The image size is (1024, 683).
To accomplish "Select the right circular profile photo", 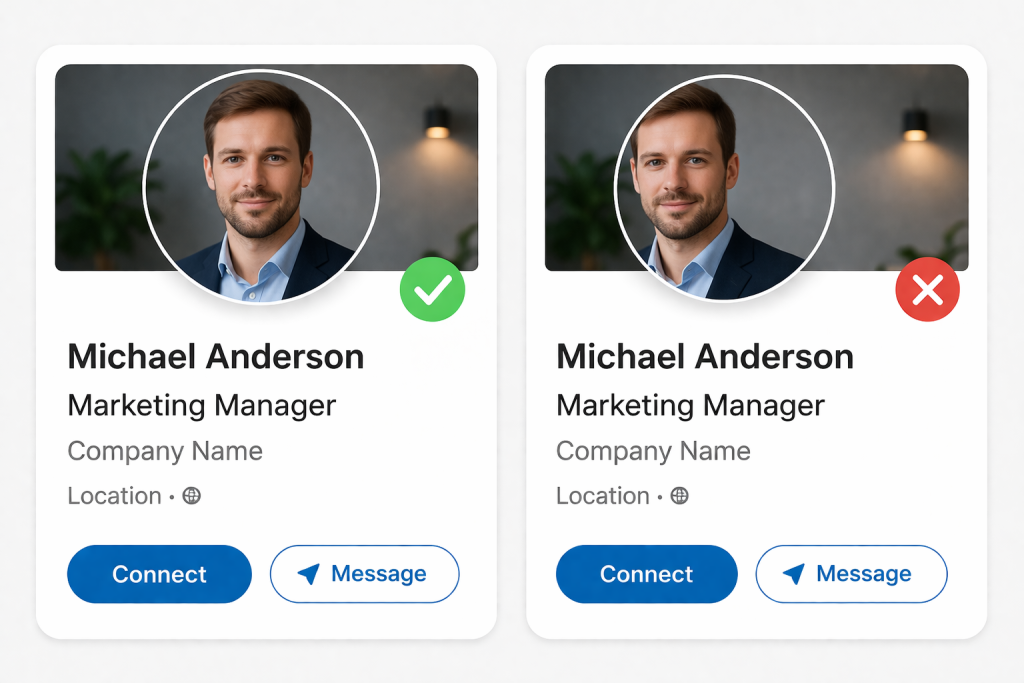I will 724,188.
